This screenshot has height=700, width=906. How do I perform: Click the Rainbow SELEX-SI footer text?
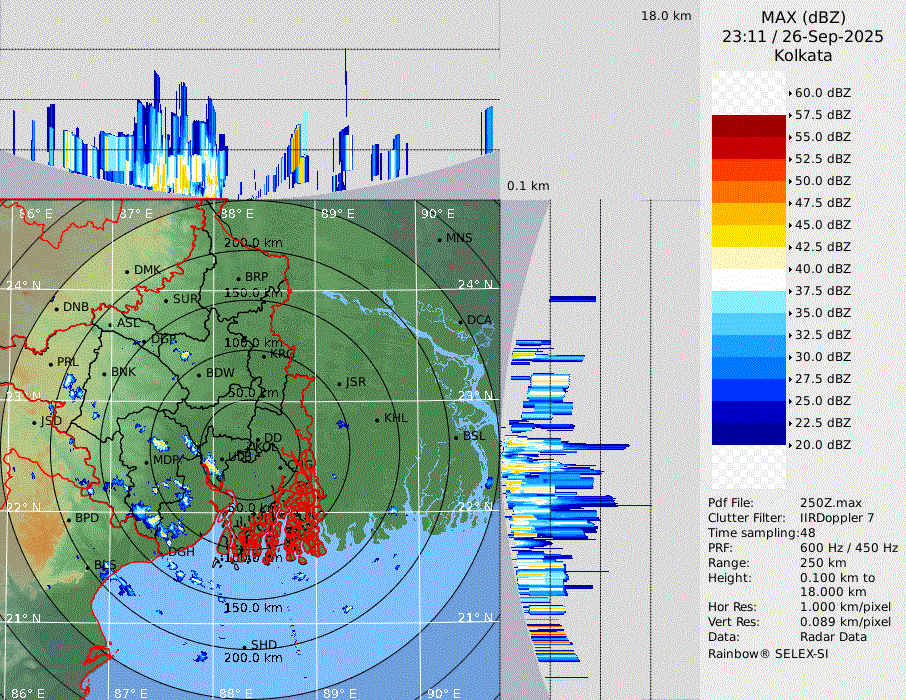click(x=768, y=653)
